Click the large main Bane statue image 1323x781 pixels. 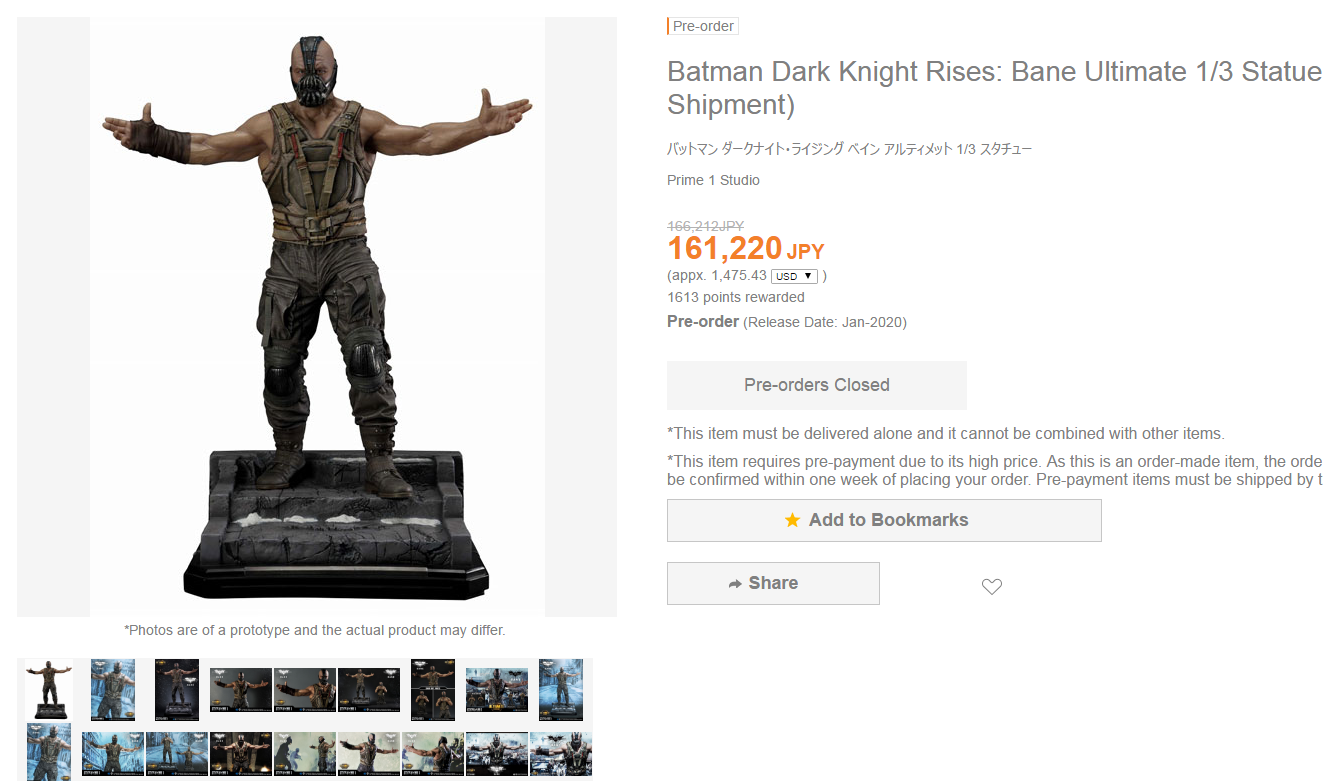(316, 316)
